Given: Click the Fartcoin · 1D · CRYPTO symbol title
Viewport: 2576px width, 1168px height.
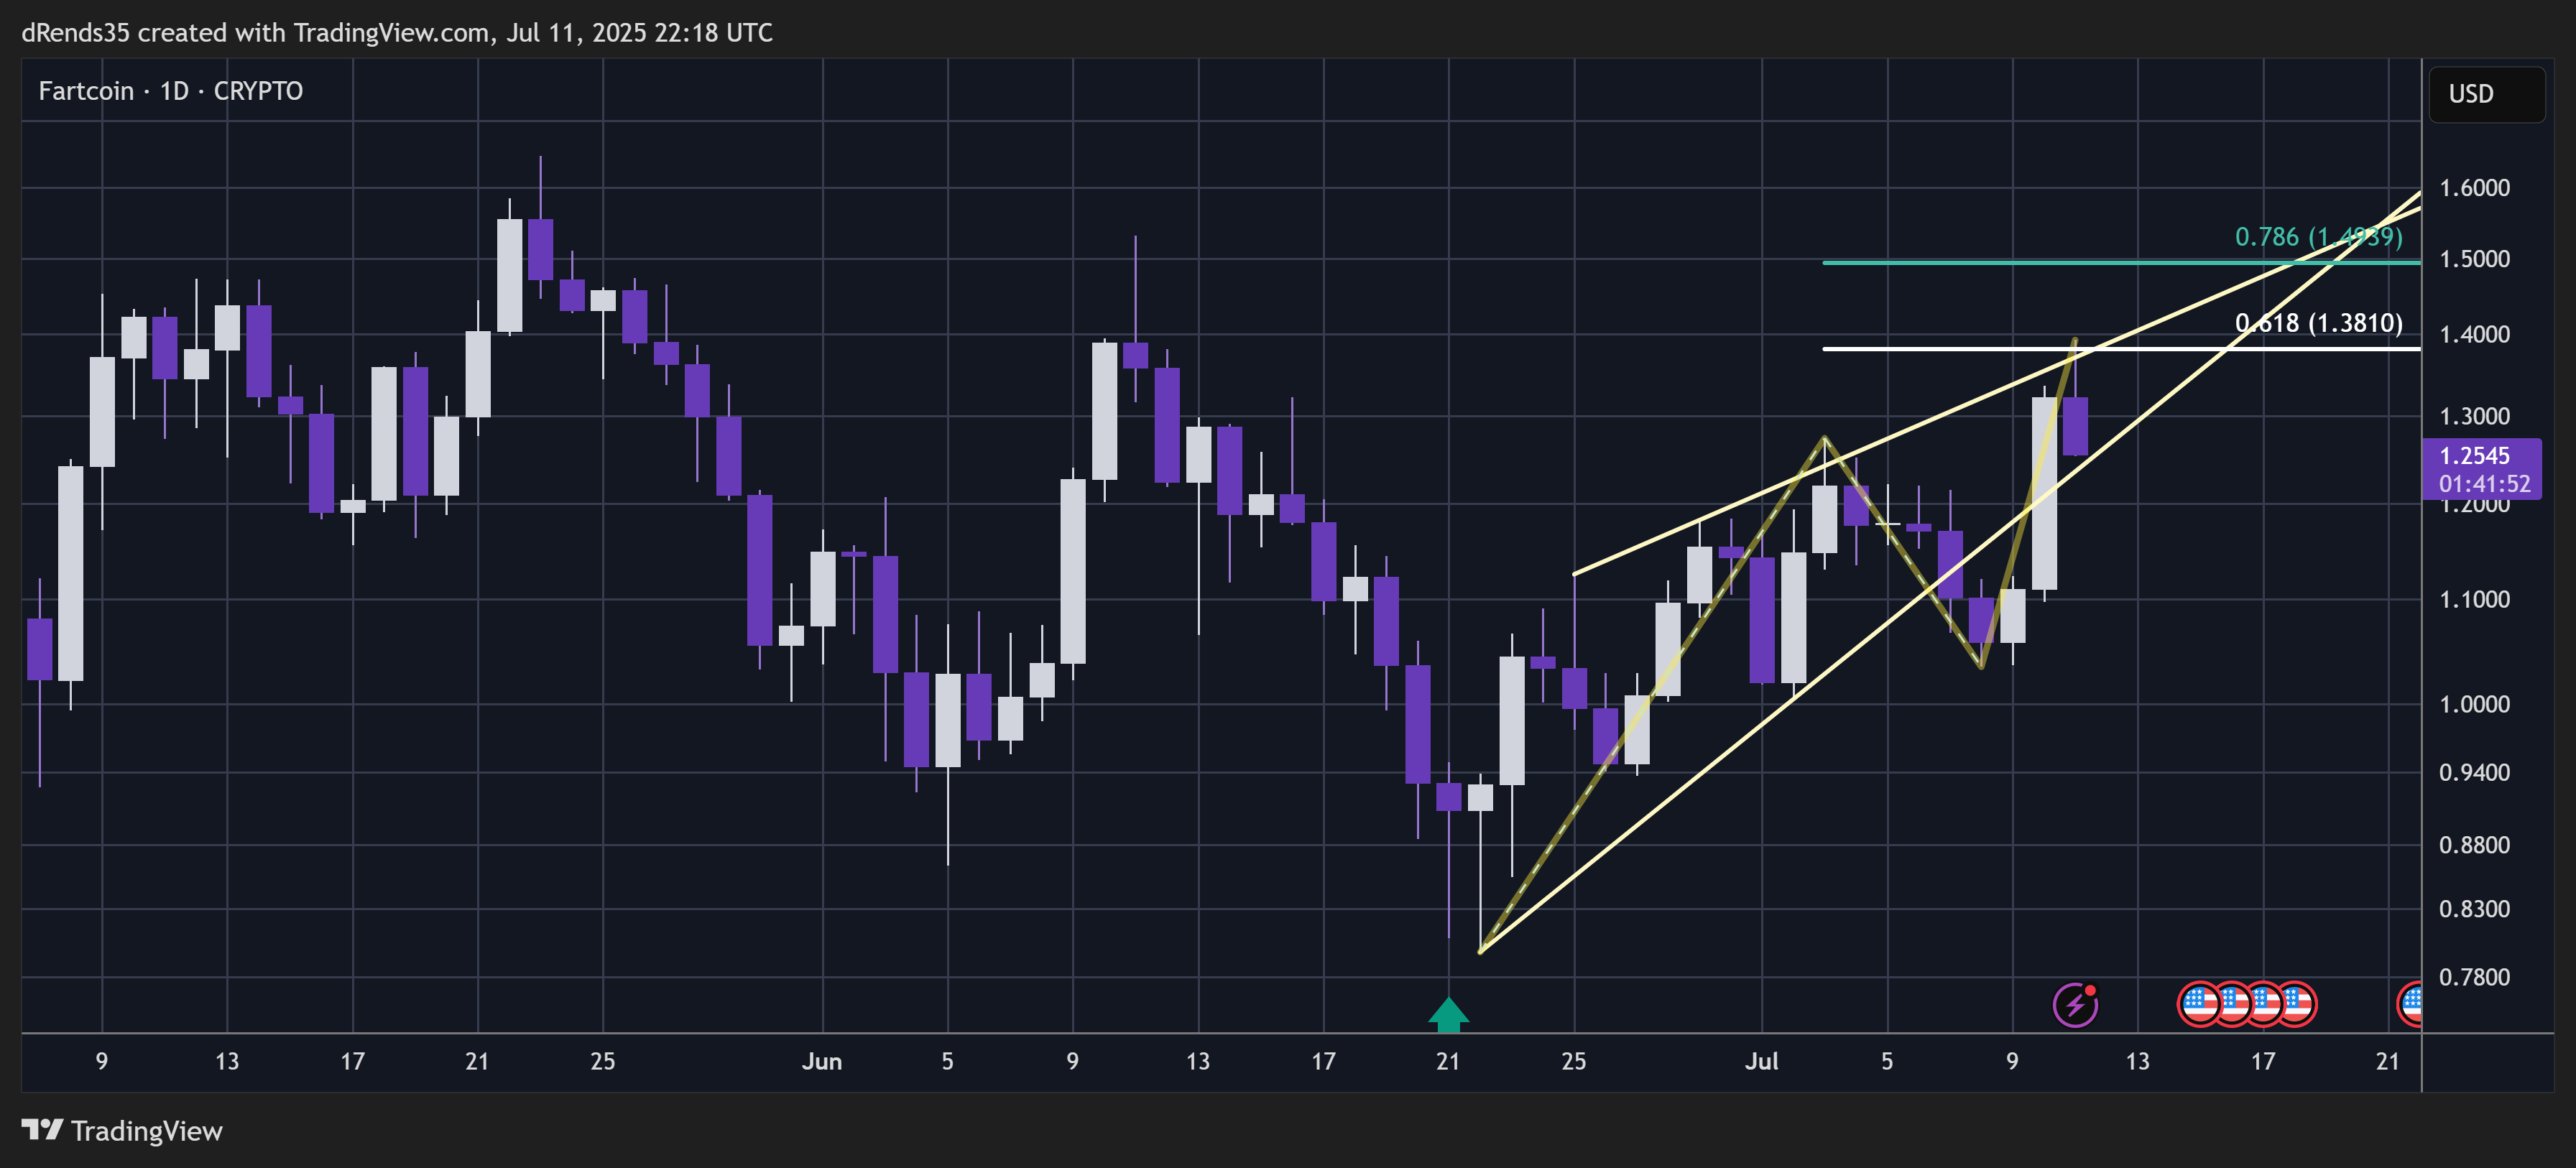Looking at the screenshot, I should coord(170,91).
